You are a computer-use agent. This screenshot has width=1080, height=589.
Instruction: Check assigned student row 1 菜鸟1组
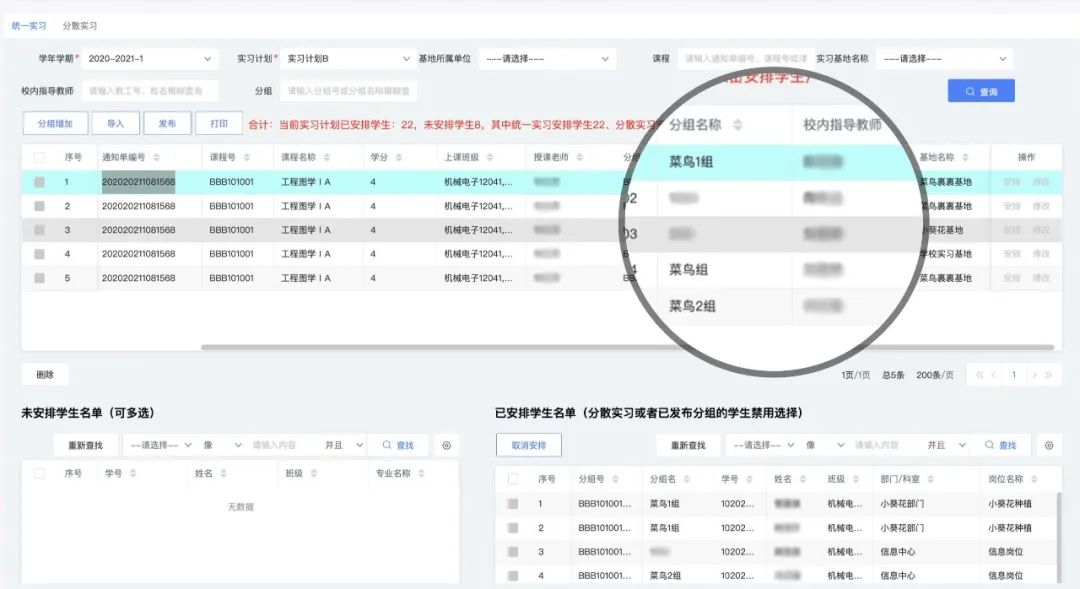(x=513, y=504)
